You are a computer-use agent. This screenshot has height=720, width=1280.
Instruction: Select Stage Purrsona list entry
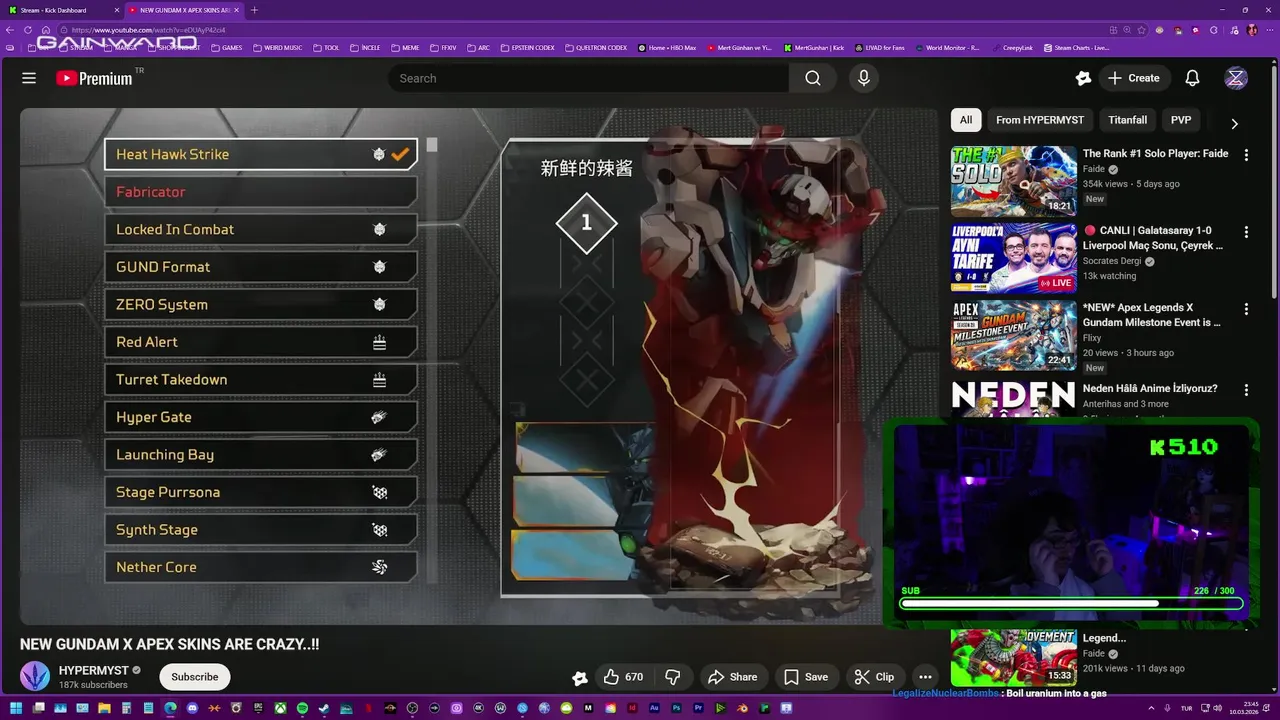pos(261,492)
